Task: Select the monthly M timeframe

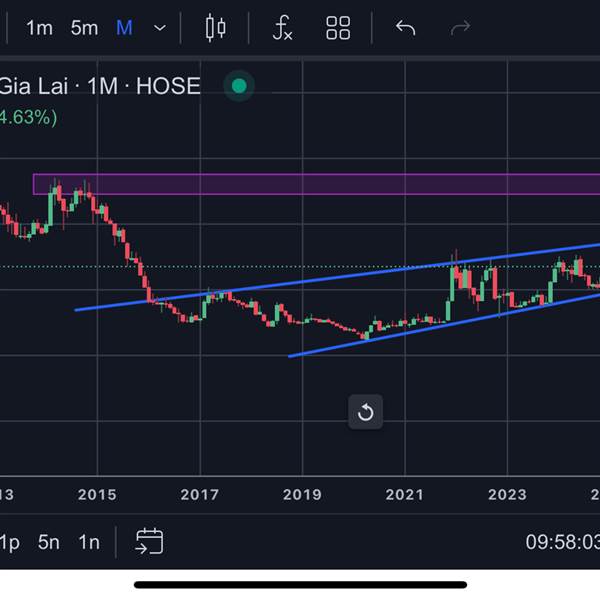Action: point(124,28)
